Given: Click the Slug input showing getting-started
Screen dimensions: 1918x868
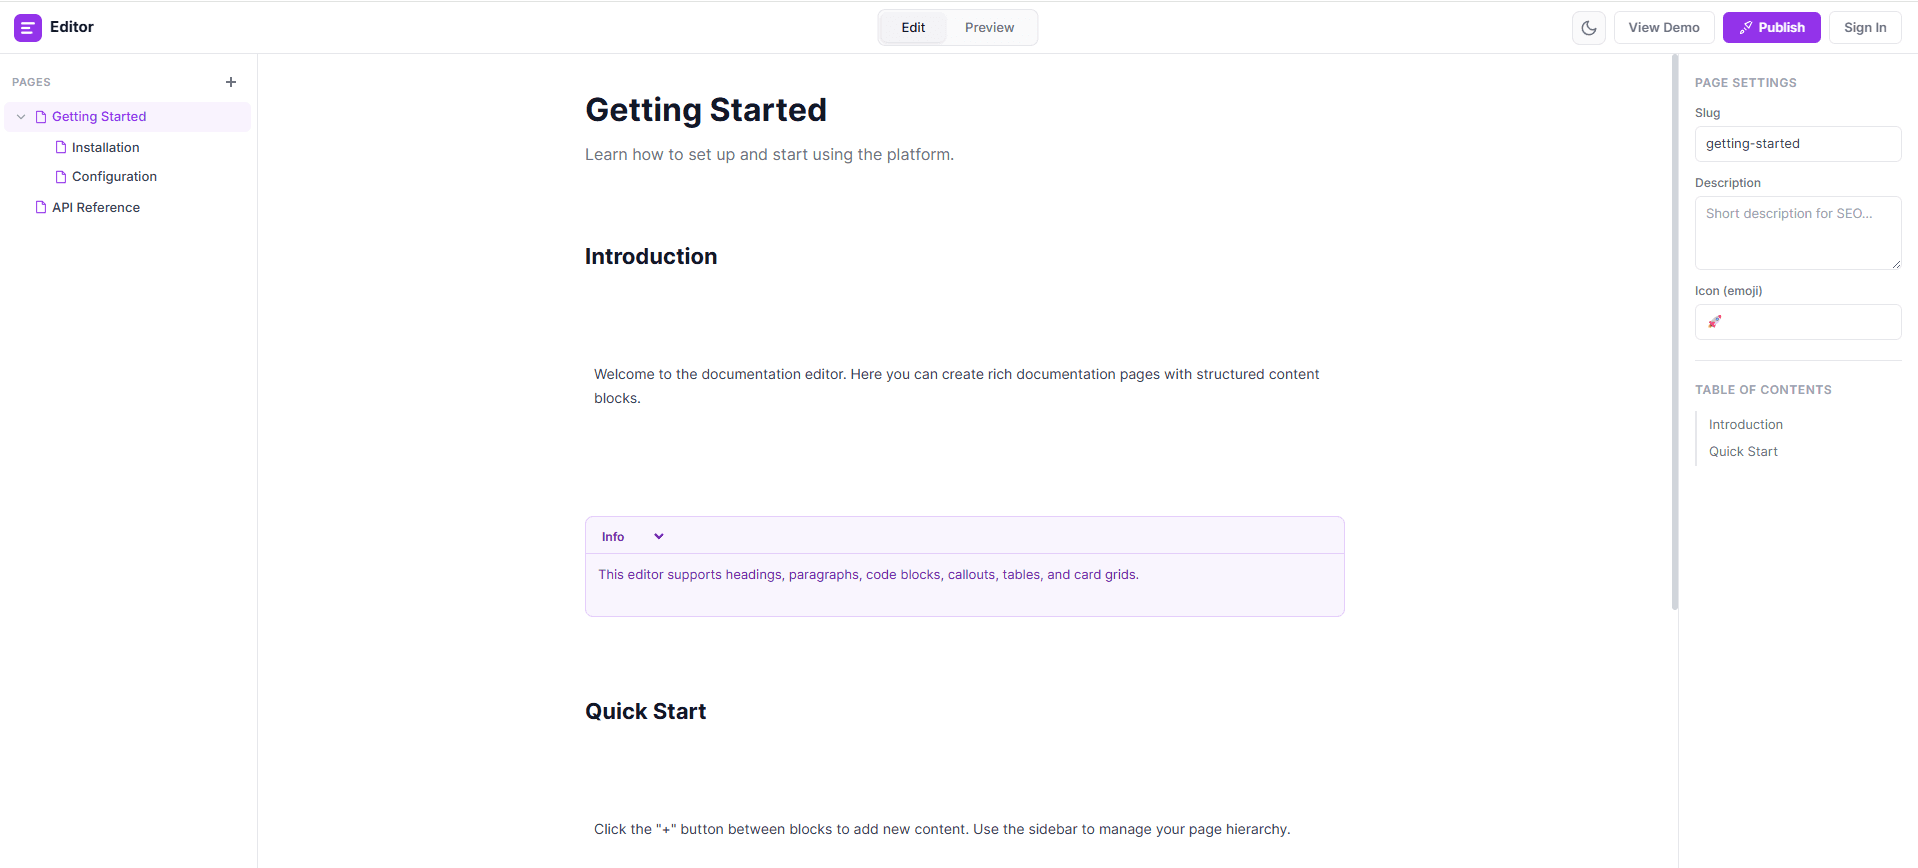Looking at the screenshot, I should click(1797, 143).
